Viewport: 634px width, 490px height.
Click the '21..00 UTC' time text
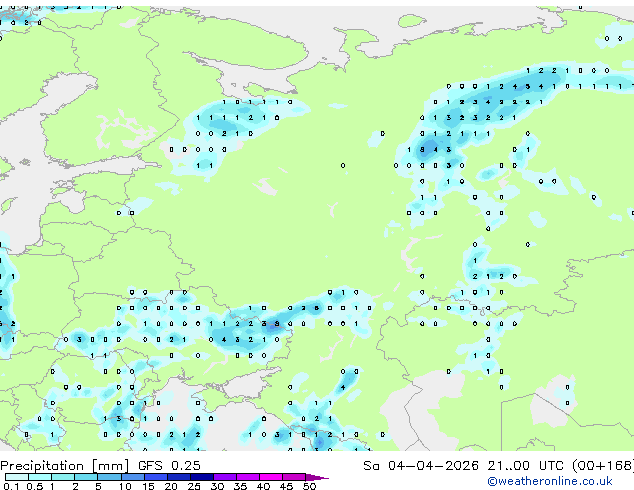525,466
